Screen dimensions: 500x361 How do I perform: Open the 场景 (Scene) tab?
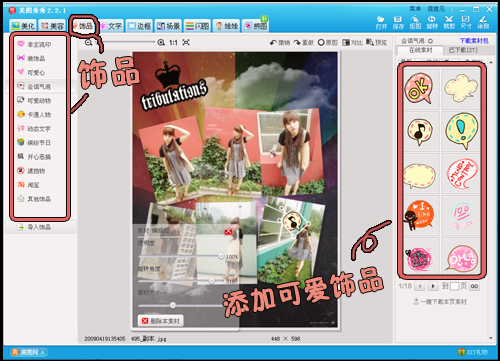pyautogui.click(x=168, y=26)
